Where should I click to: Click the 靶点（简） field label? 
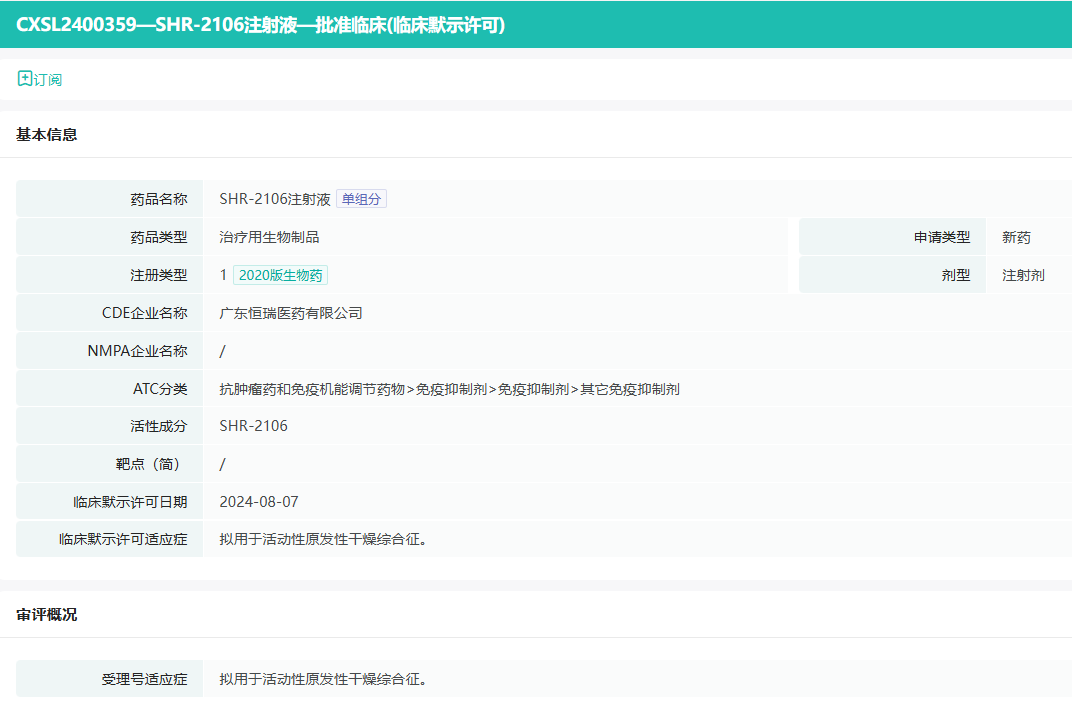tap(151, 464)
